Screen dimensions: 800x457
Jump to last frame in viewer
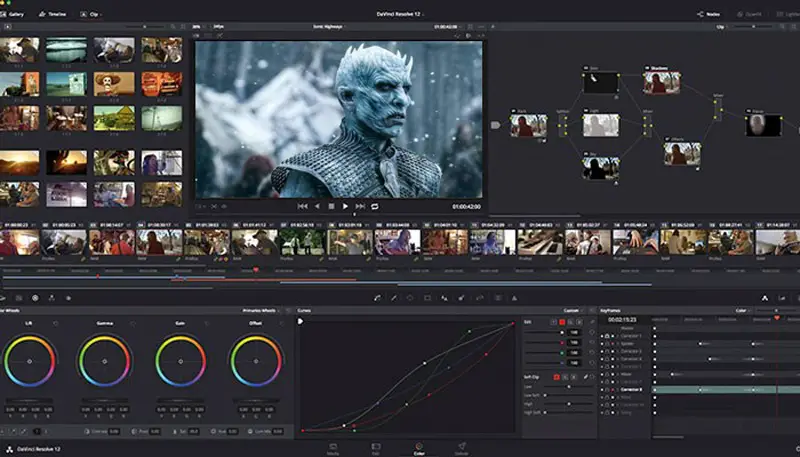(x=360, y=206)
